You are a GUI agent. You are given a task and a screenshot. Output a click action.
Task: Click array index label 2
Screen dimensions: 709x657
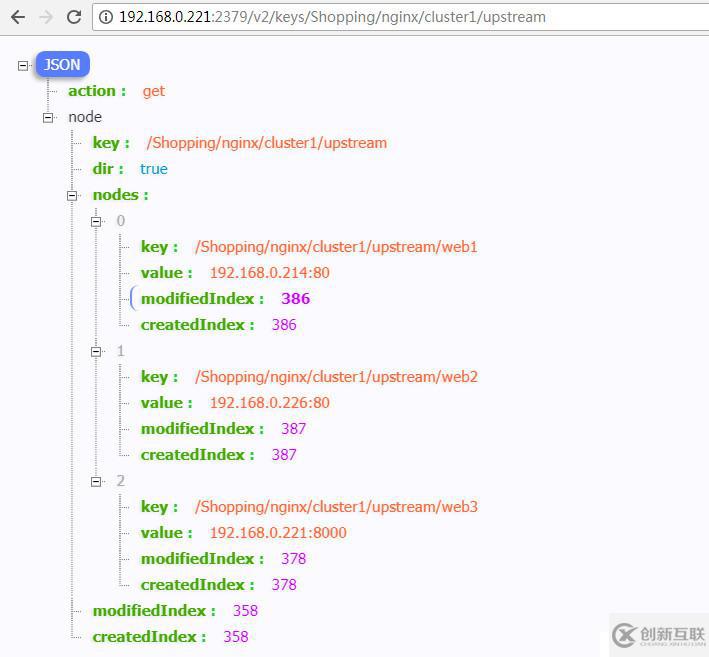(x=121, y=481)
